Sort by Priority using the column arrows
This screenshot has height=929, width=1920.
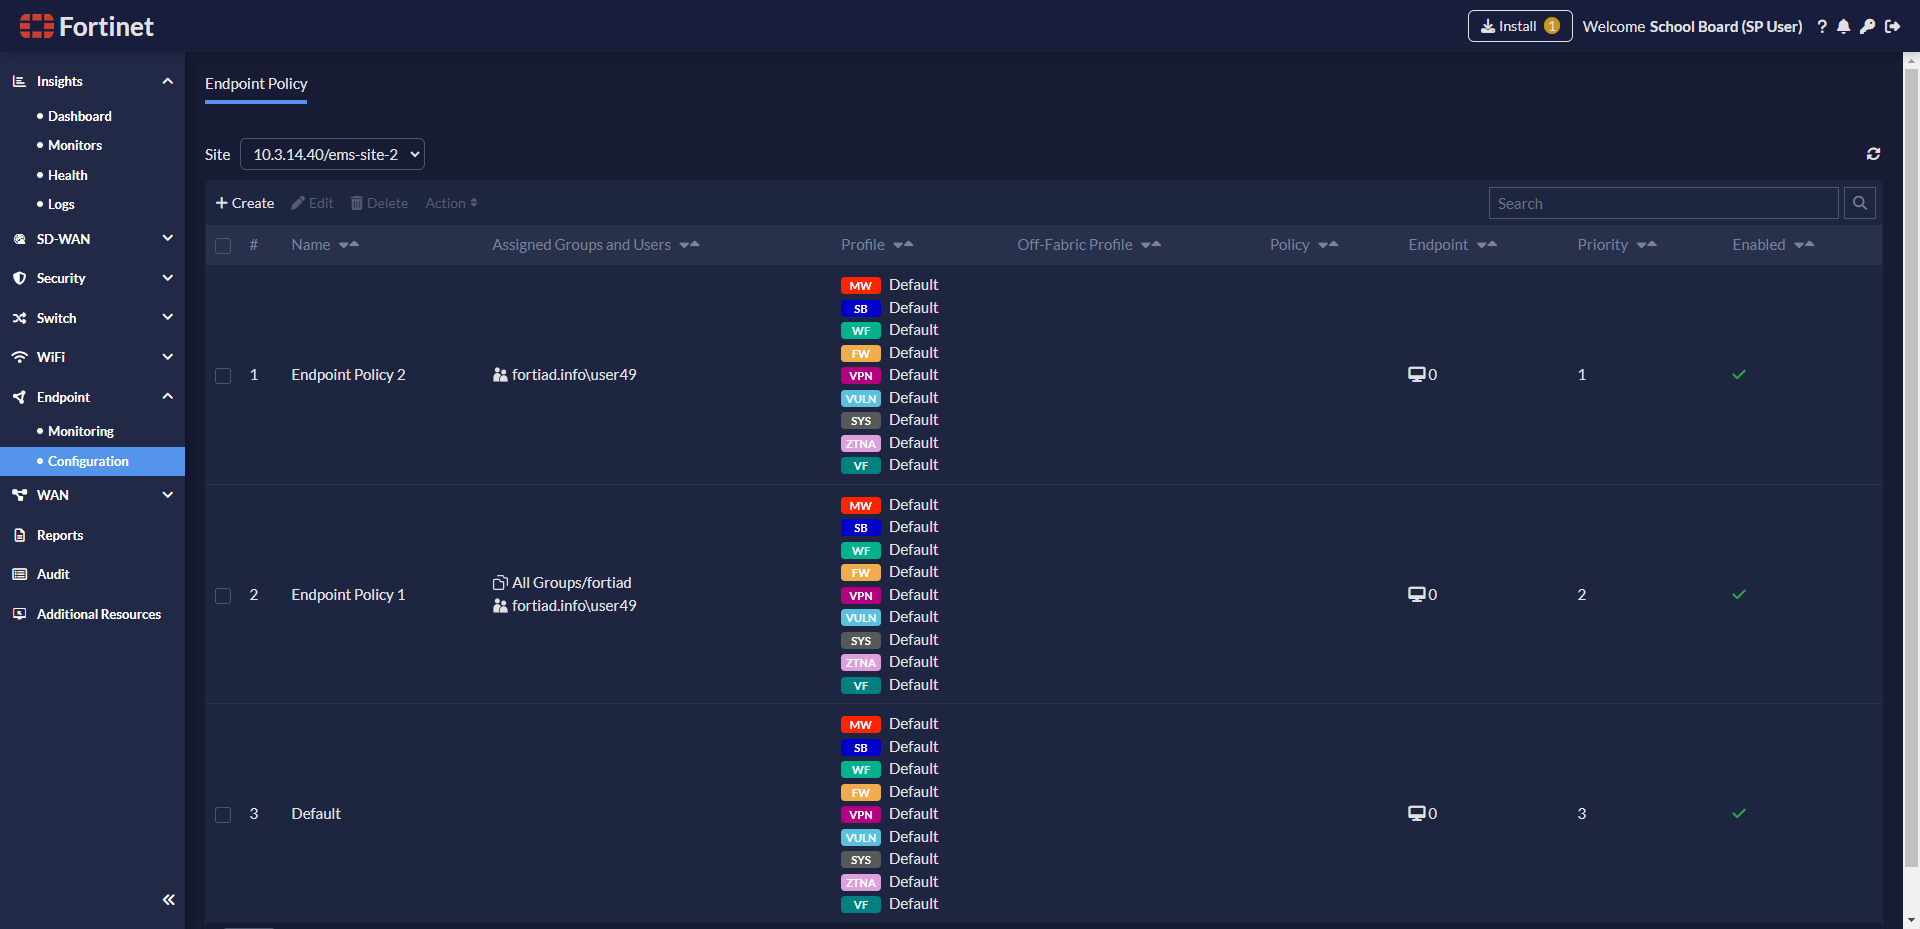(x=1648, y=245)
